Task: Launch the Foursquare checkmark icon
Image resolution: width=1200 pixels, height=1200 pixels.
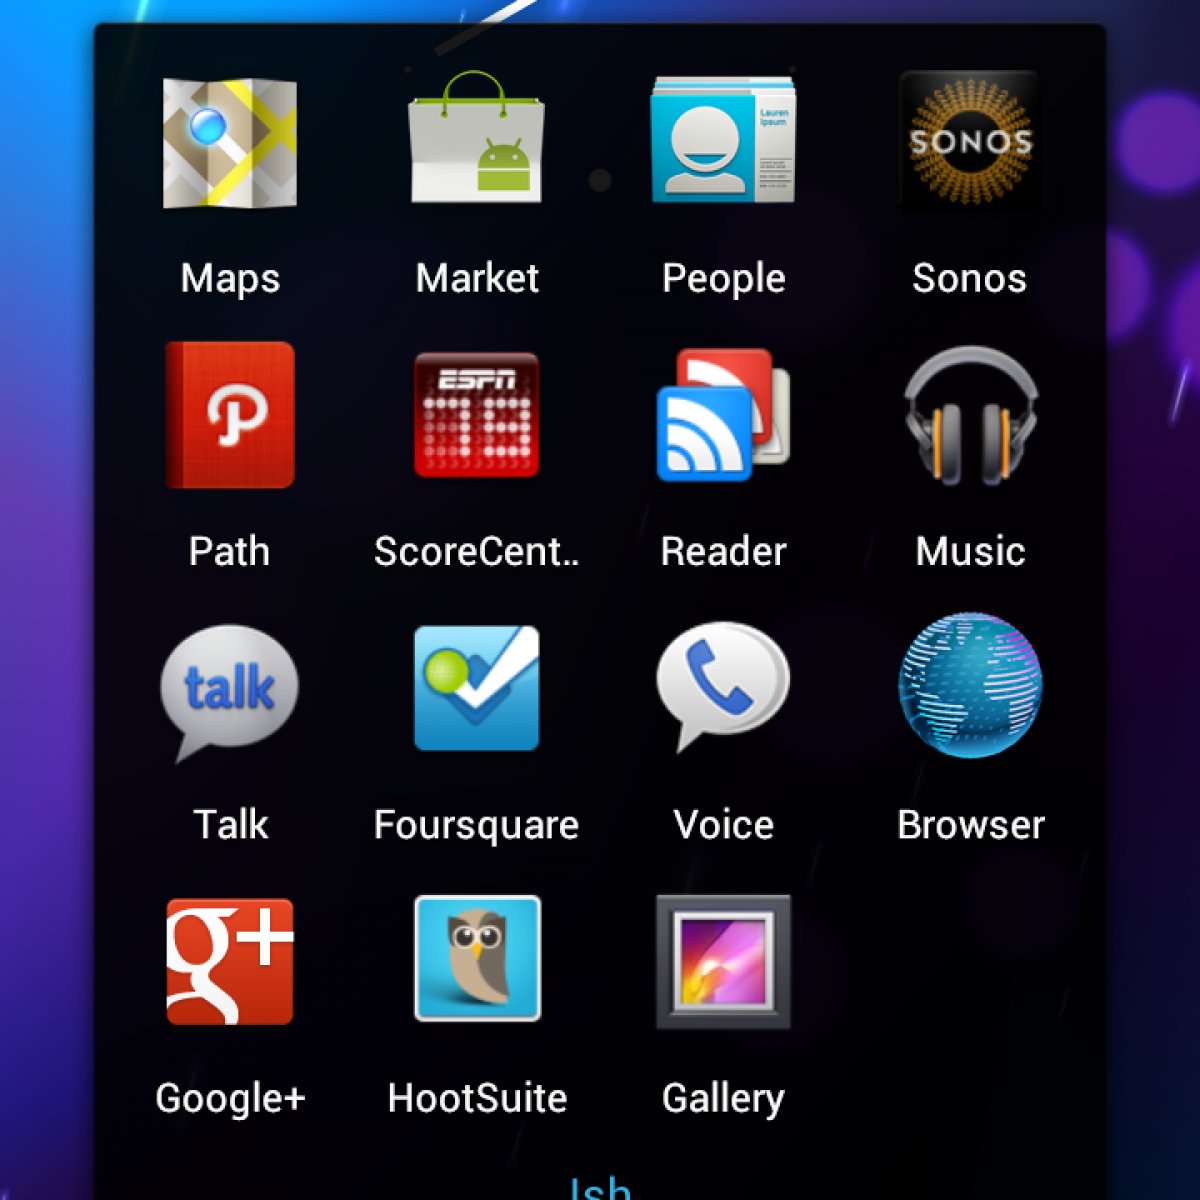Action: pyautogui.click(x=477, y=688)
